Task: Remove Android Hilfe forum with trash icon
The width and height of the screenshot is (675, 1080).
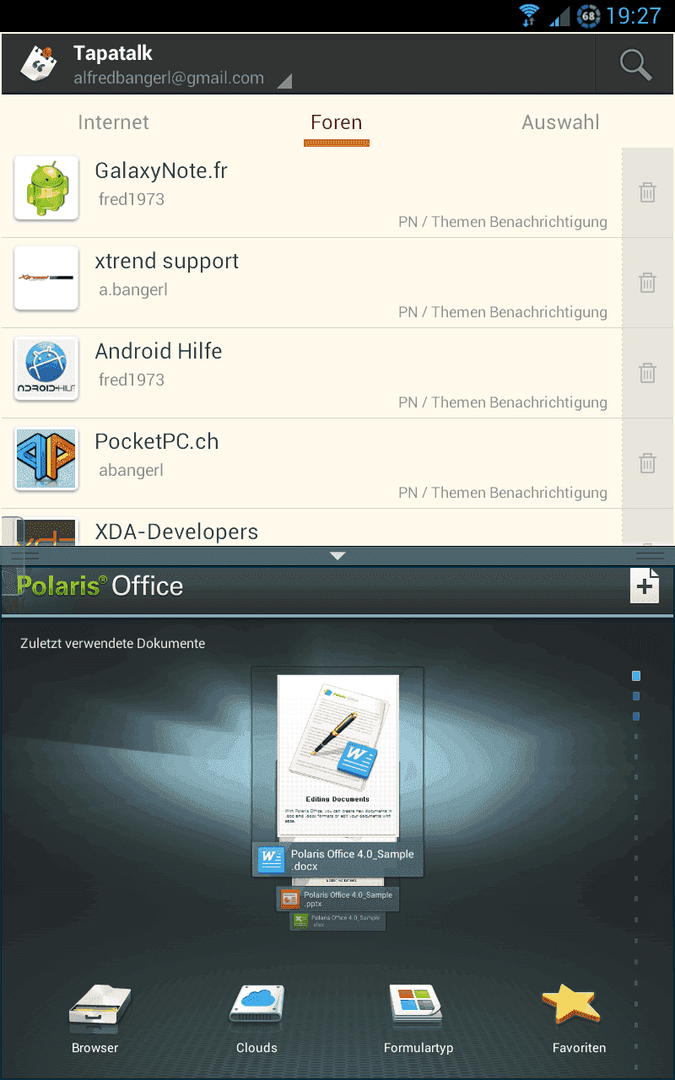Action: point(647,373)
